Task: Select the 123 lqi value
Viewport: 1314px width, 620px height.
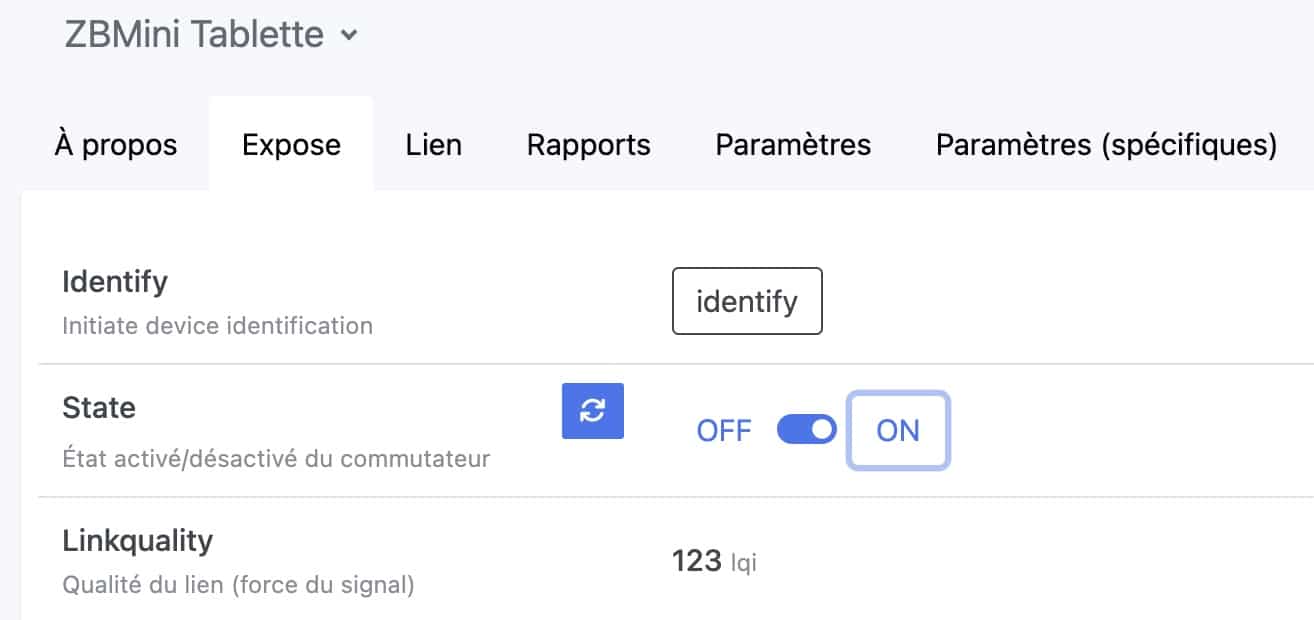Action: tap(714, 561)
